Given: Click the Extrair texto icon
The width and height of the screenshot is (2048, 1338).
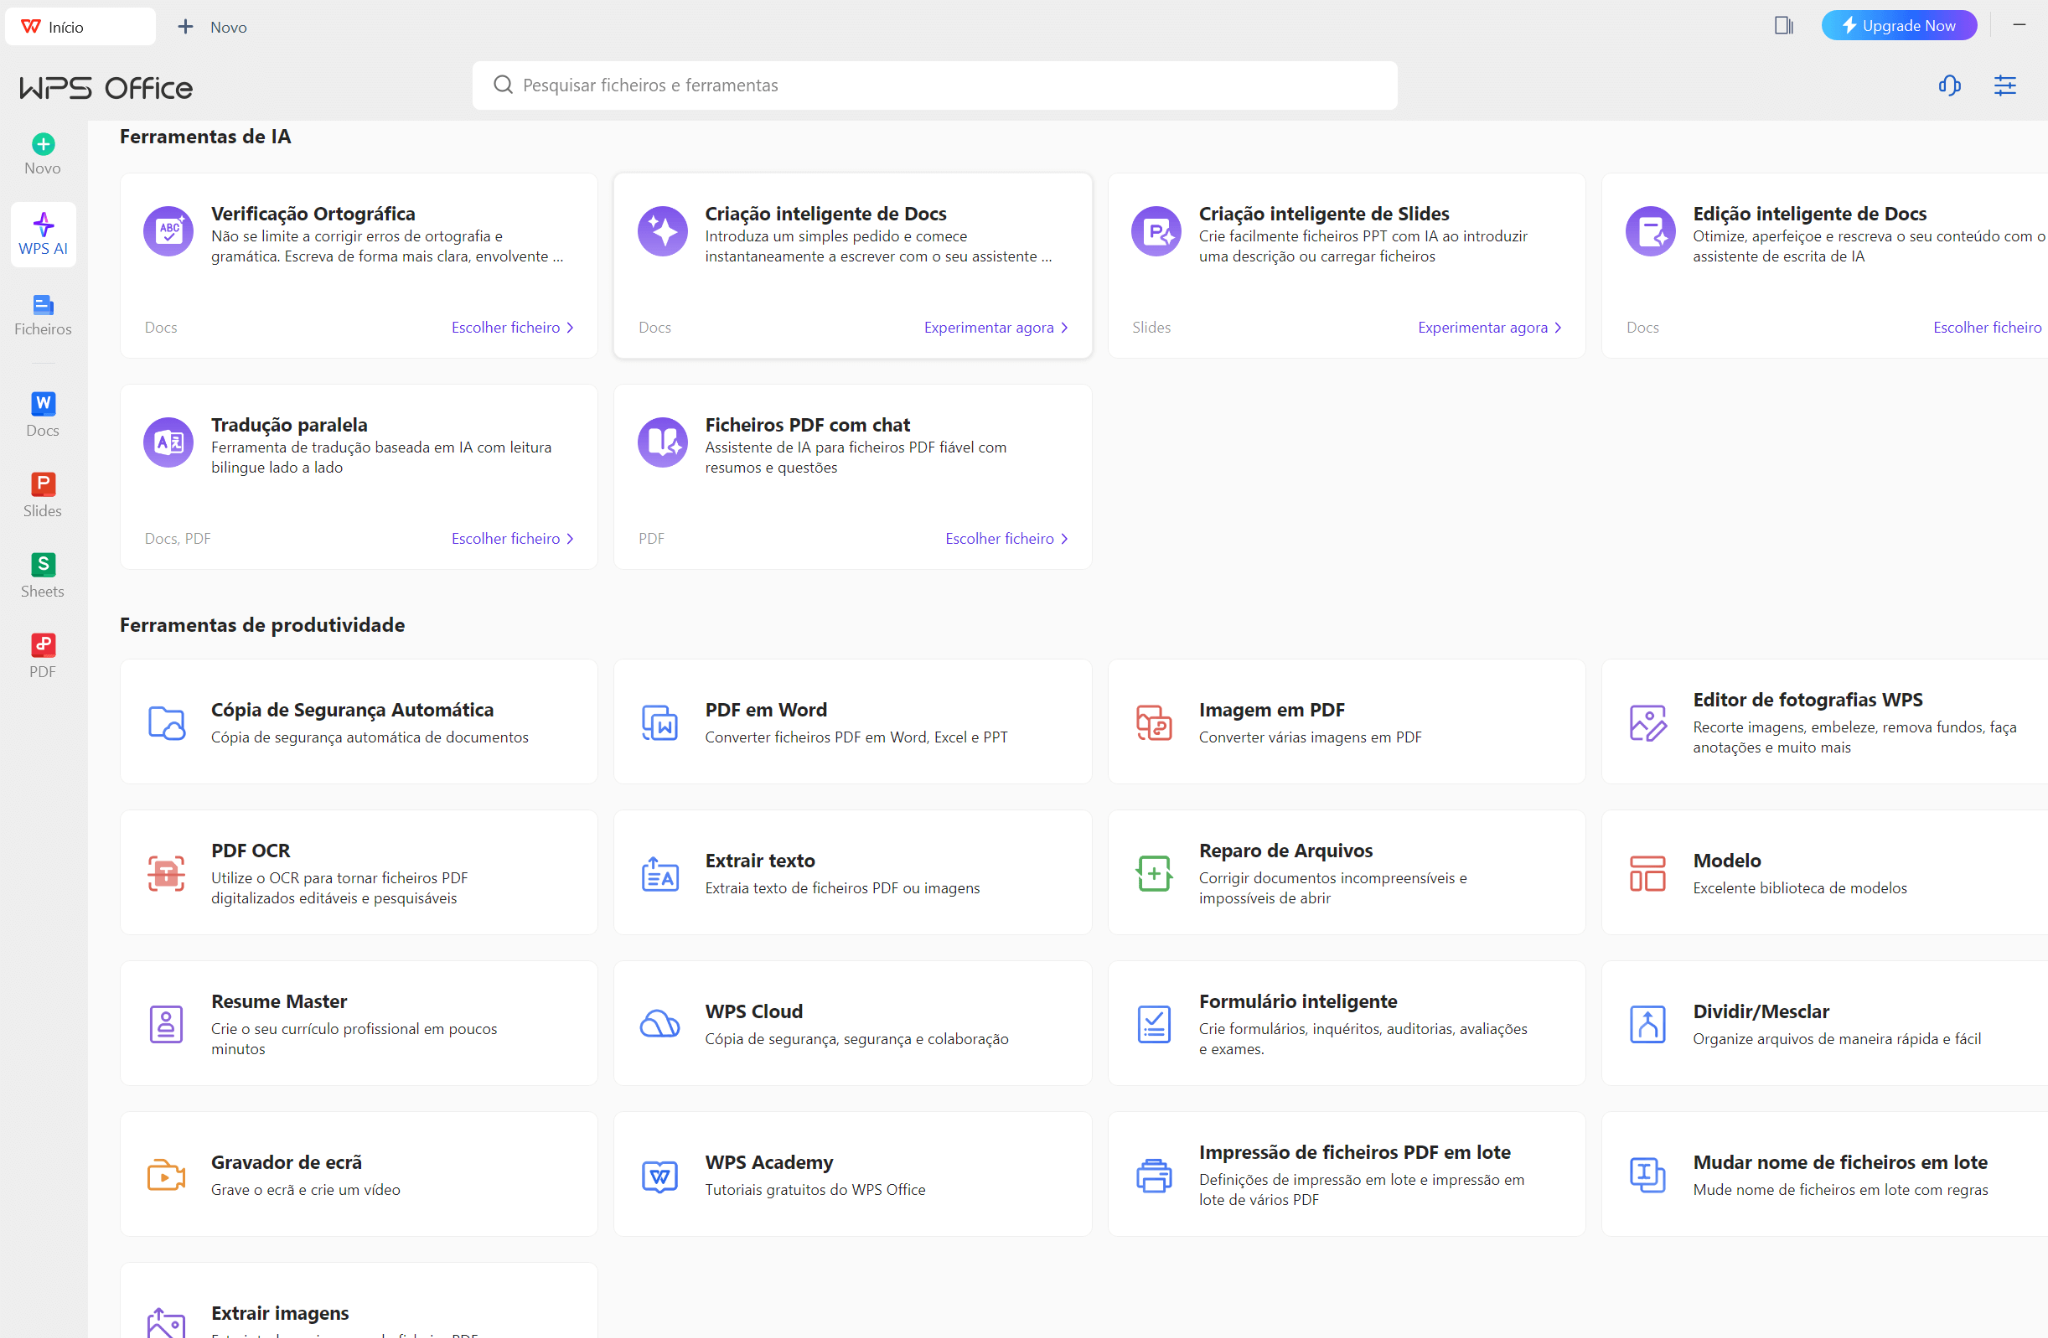Looking at the screenshot, I should point(660,873).
